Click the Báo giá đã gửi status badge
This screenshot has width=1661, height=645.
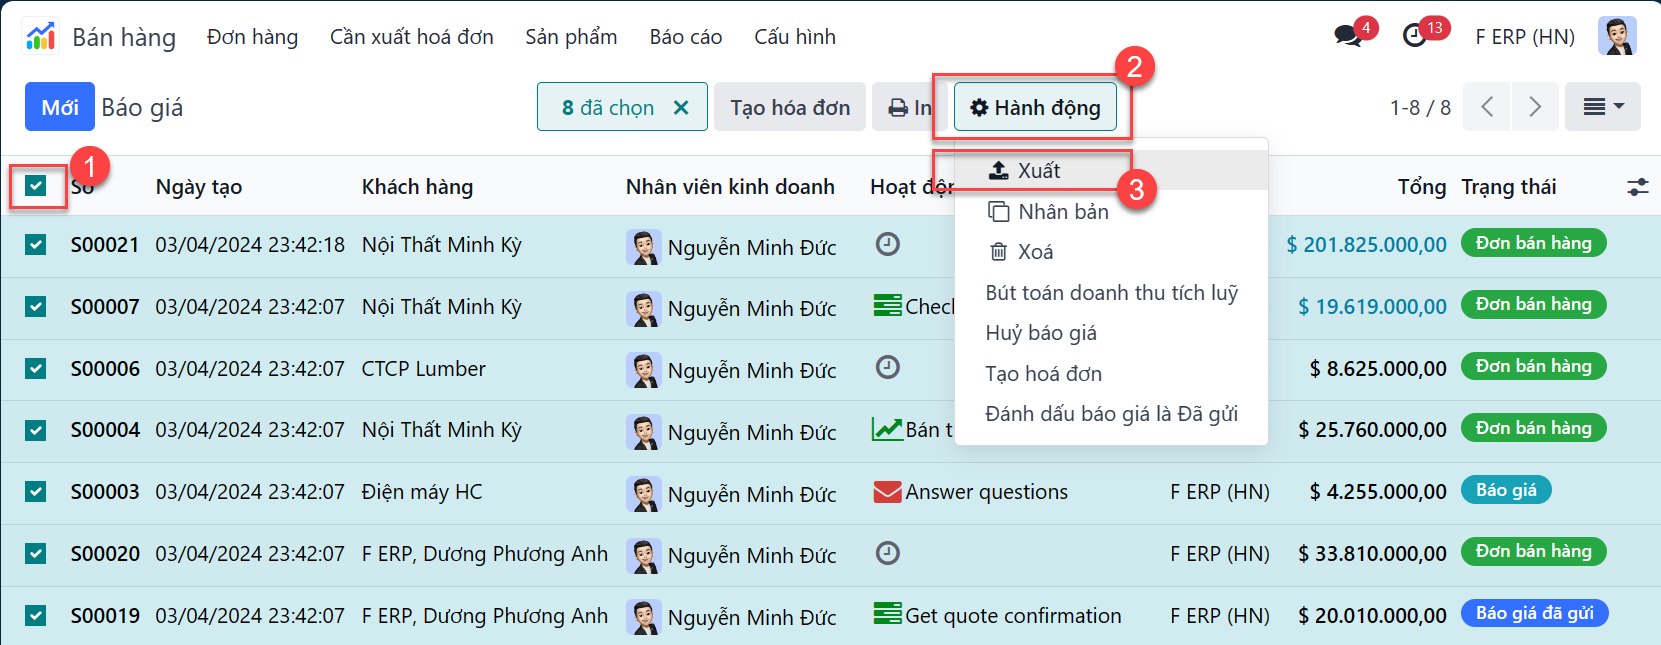click(1535, 613)
